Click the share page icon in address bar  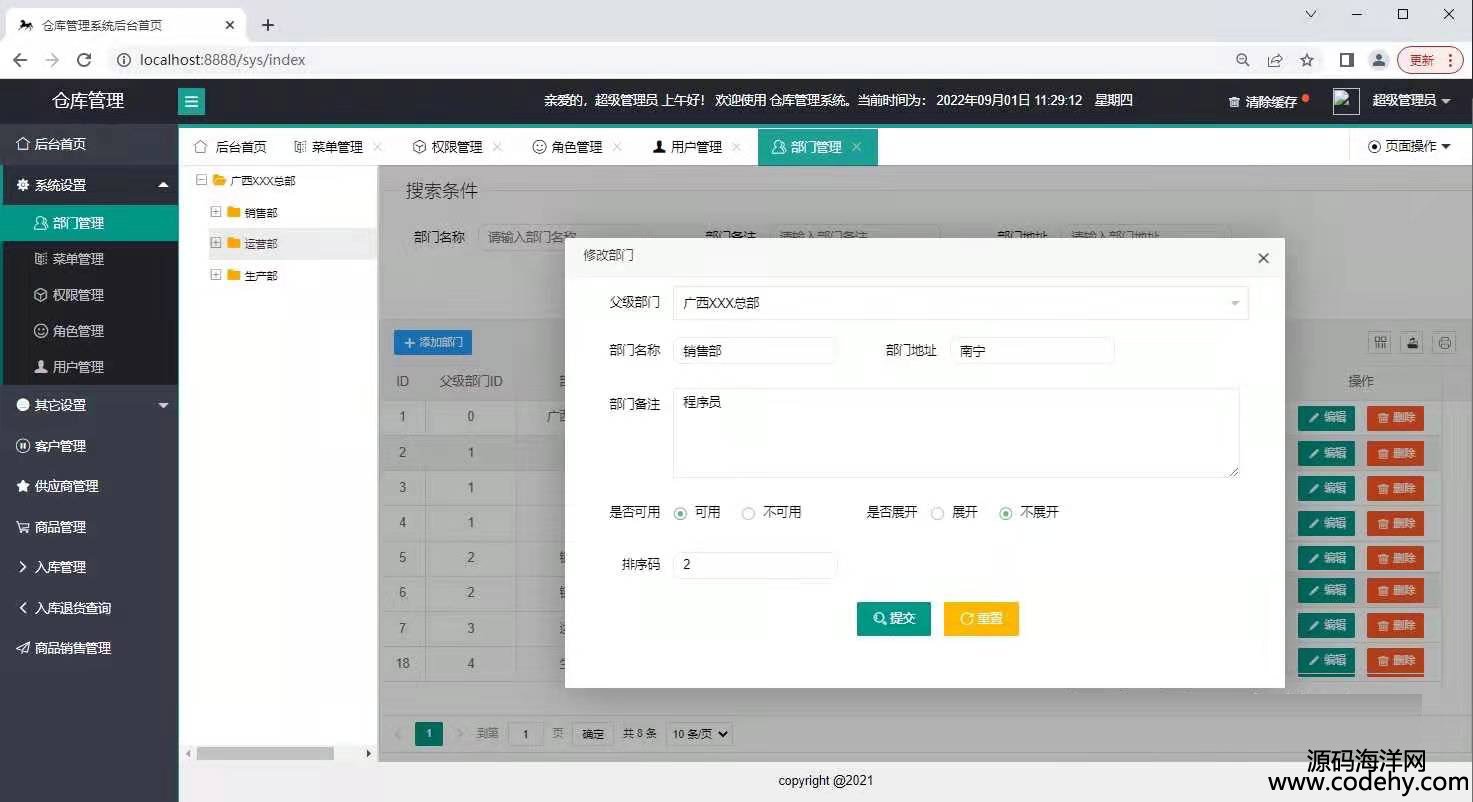tap(1275, 60)
